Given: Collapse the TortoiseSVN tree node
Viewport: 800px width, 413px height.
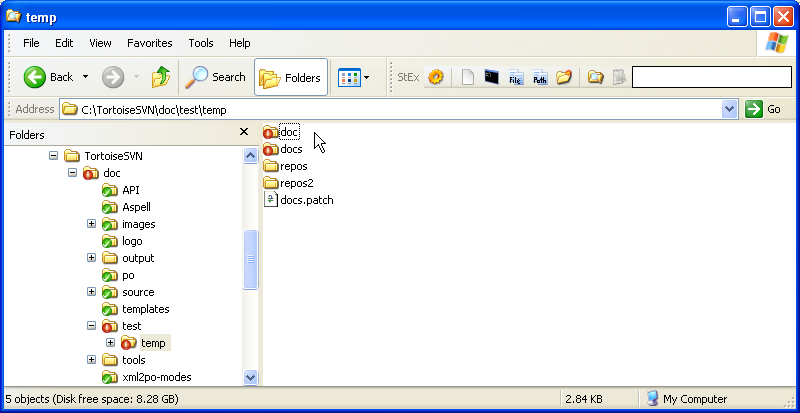Looking at the screenshot, I should coord(54,155).
